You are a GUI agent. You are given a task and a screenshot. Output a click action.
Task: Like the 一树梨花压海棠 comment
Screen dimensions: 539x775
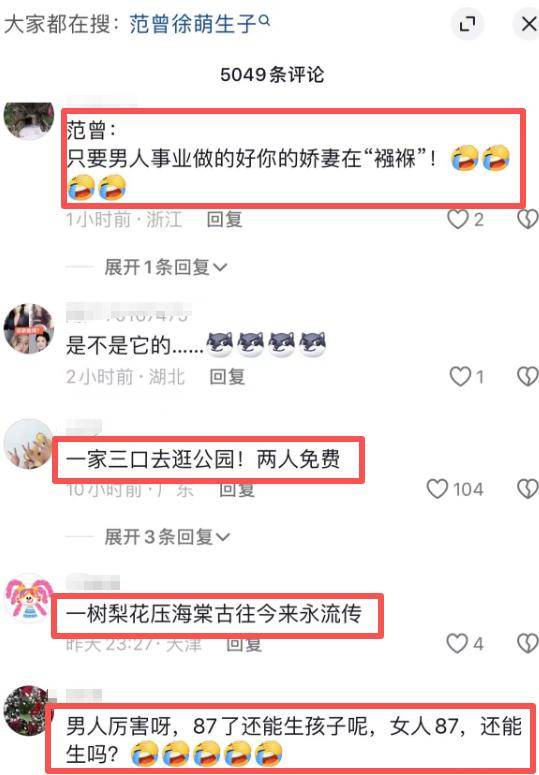tap(464, 643)
